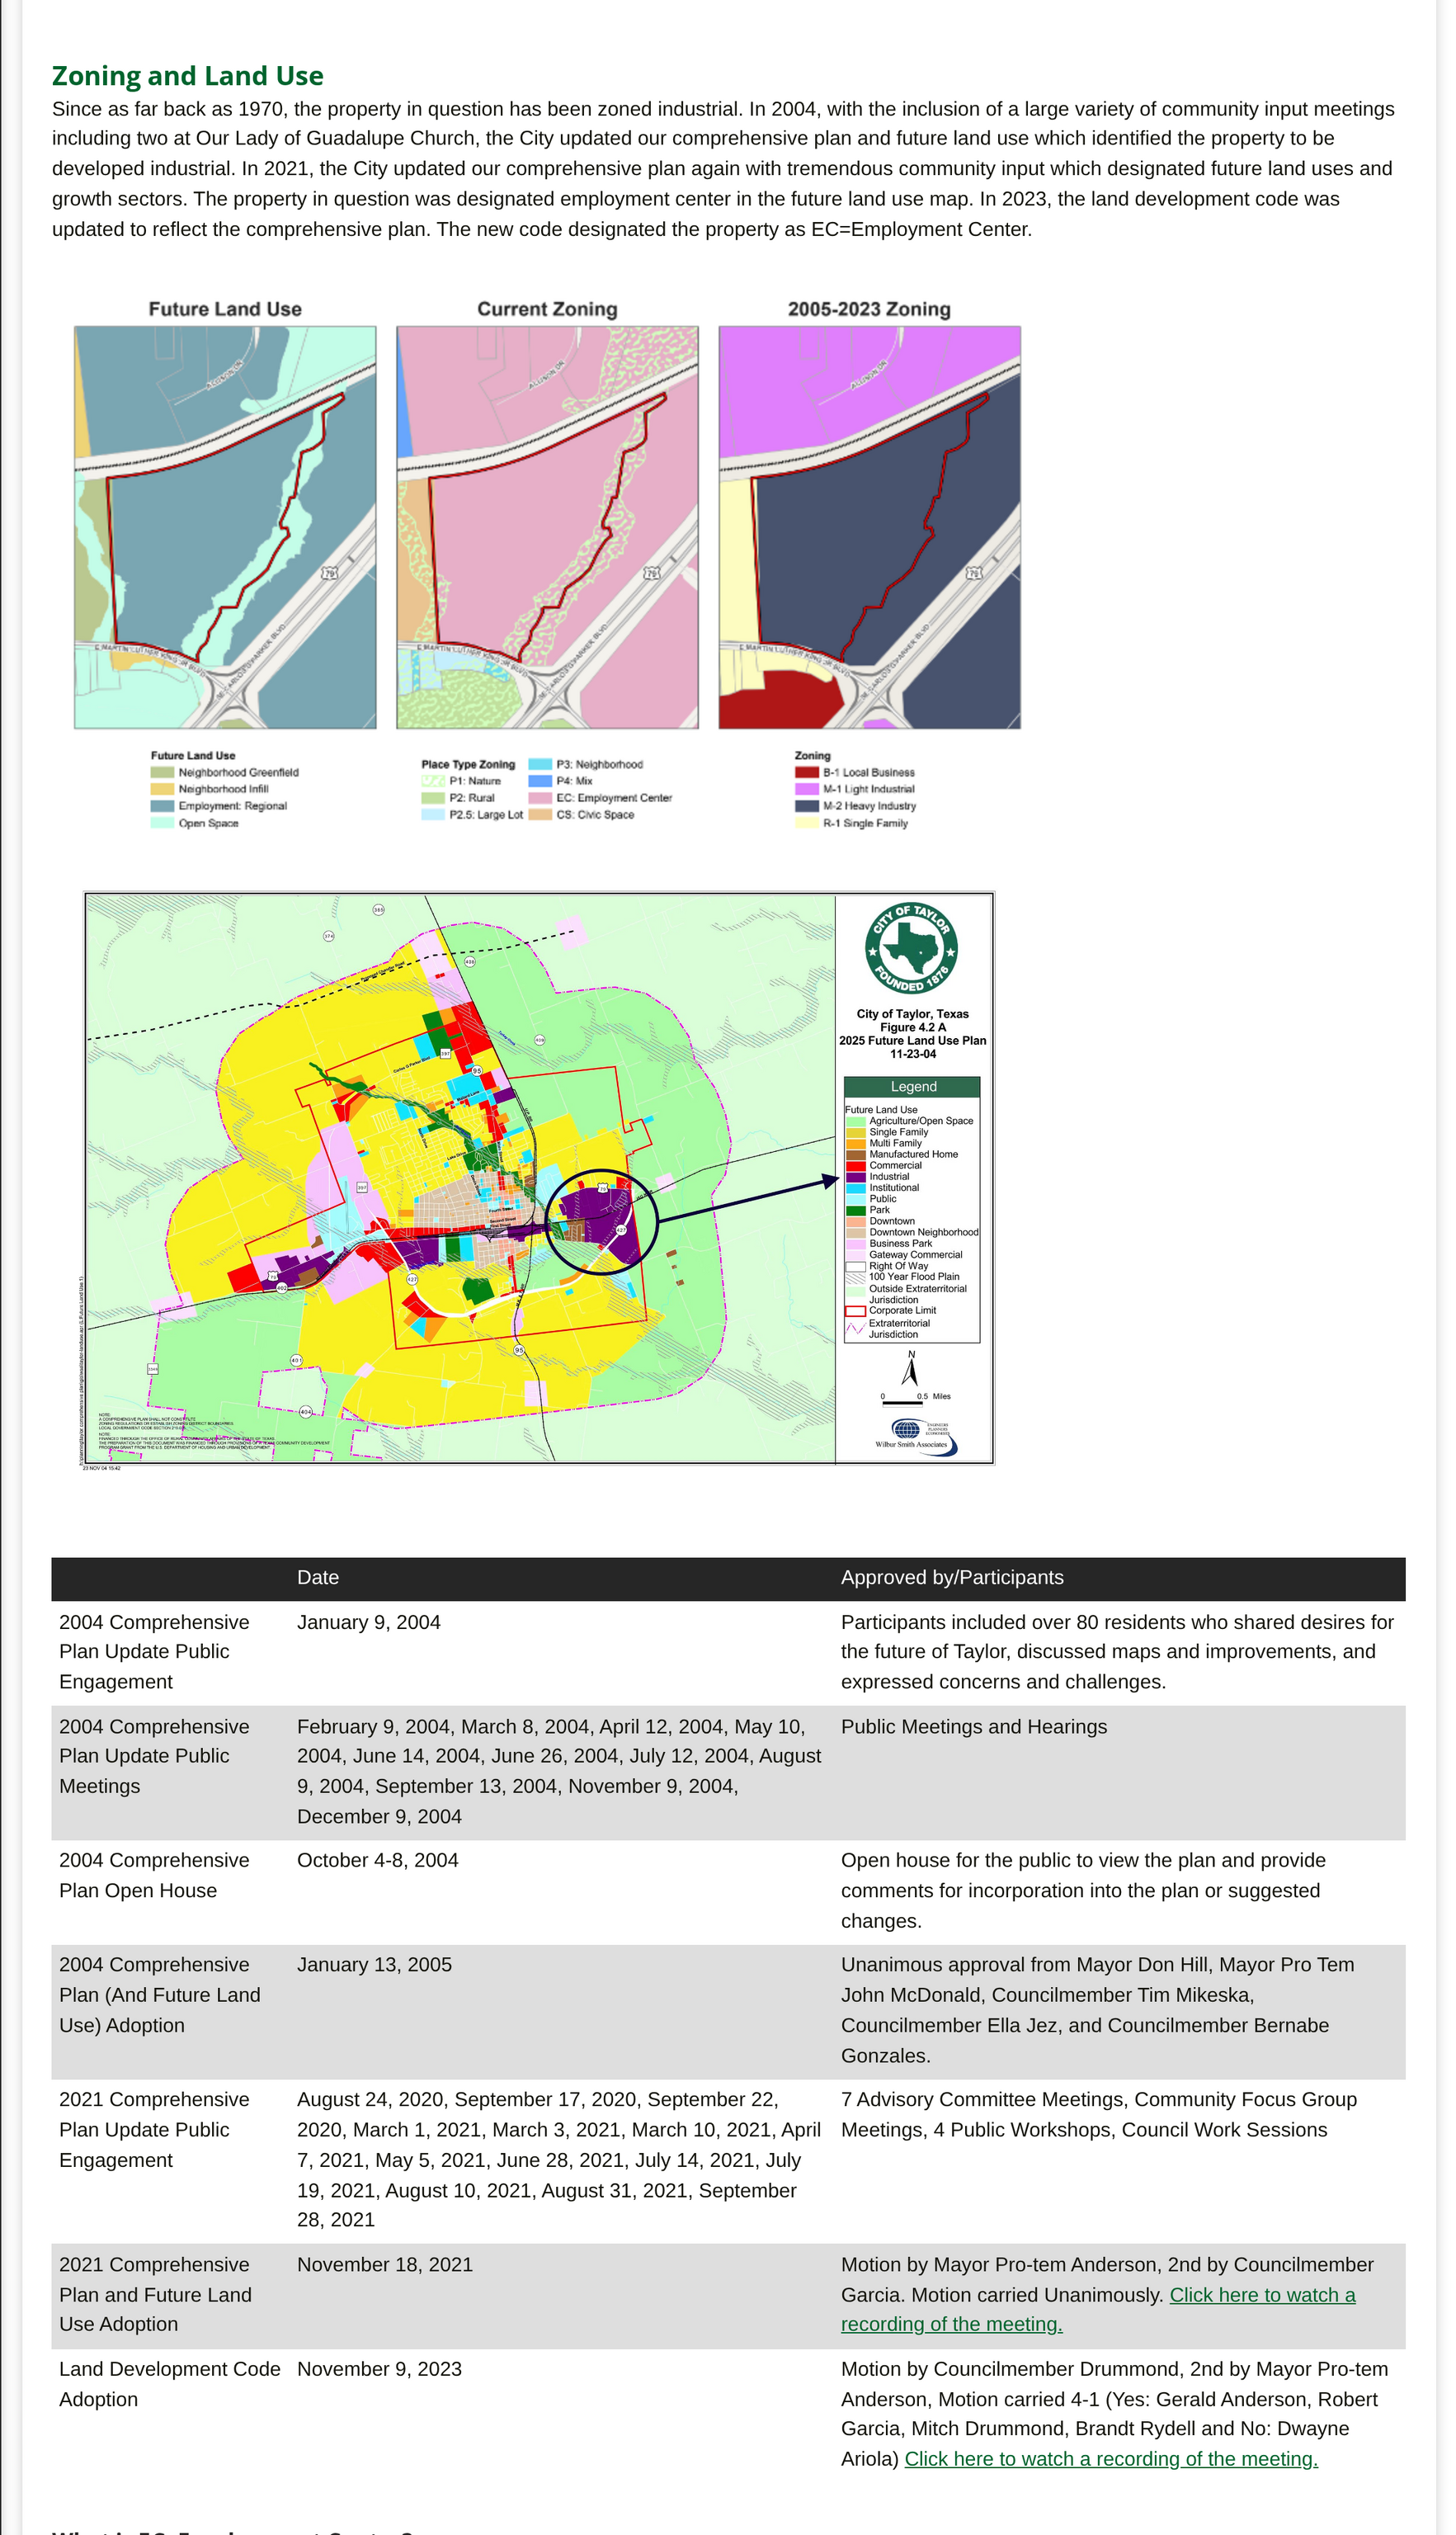Click the Neighborhood Greenfield legend swatch
Screen dimensions: 1456x2535
pyautogui.click(x=162, y=772)
